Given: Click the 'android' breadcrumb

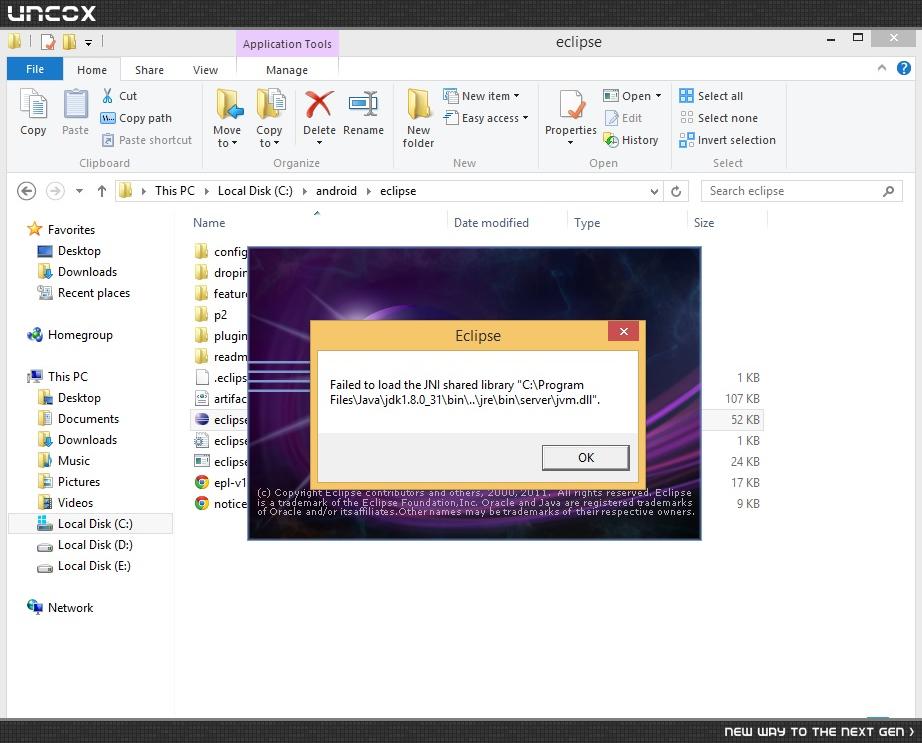Looking at the screenshot, I should 336,191.
